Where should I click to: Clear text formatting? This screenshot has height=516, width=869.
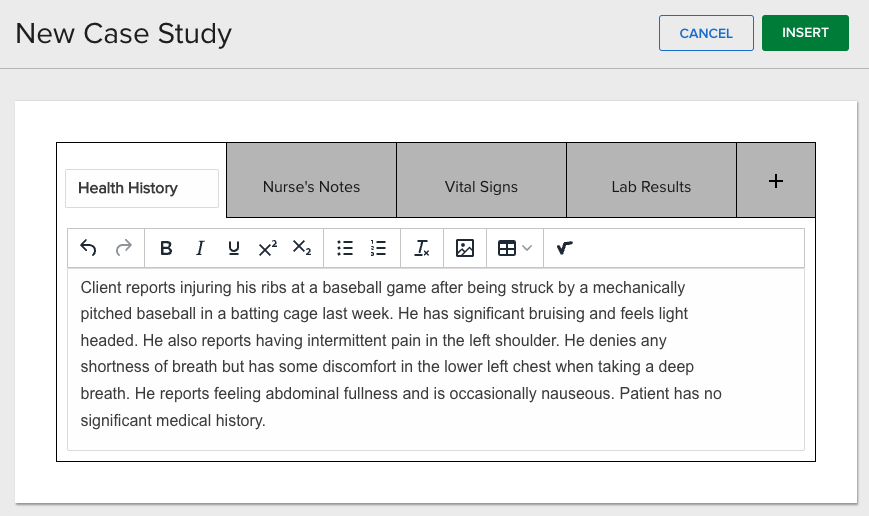click(422, 248)
